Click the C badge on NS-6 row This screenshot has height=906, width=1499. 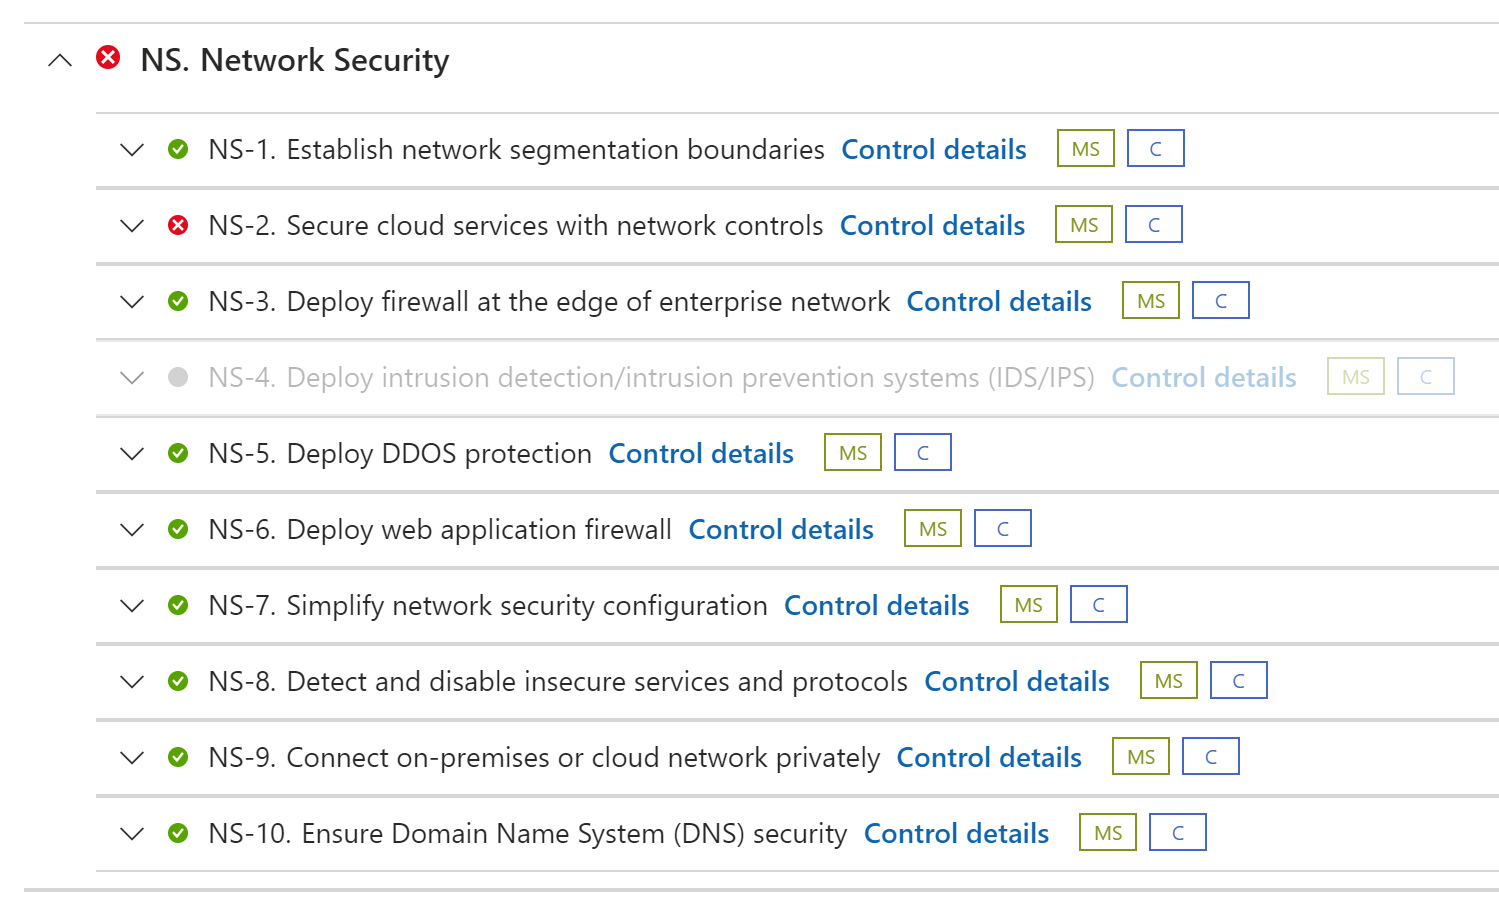tap(1002, 529)
